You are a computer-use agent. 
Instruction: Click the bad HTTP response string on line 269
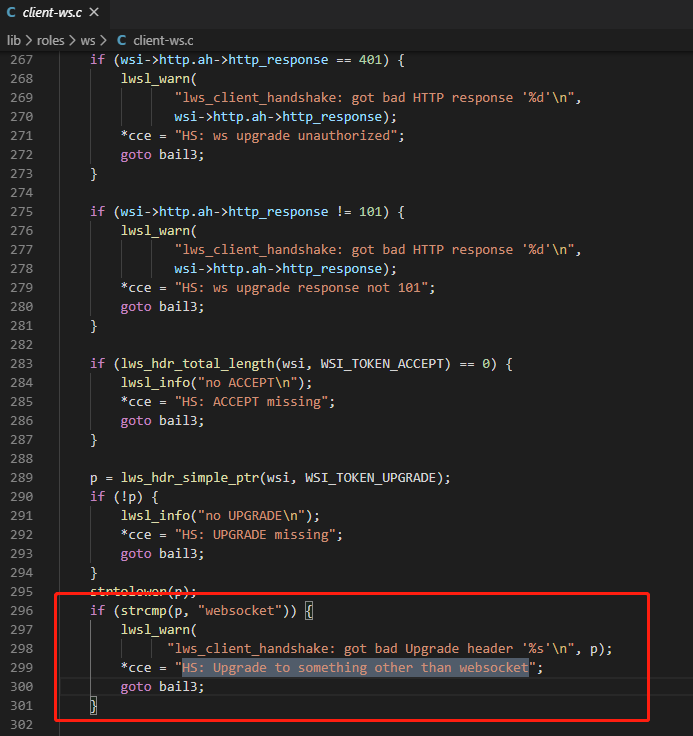[374, 98]
